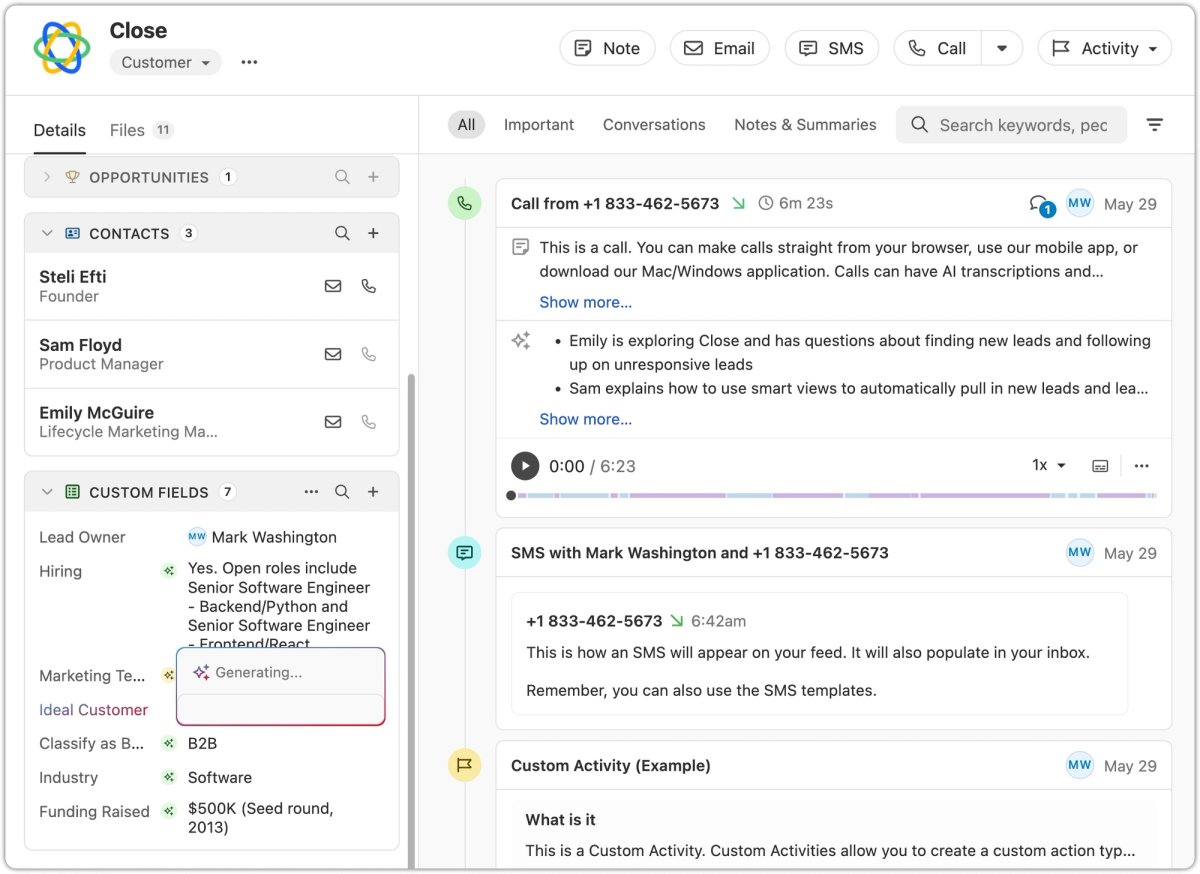Select the Conversations filter tab

(654, 125)
